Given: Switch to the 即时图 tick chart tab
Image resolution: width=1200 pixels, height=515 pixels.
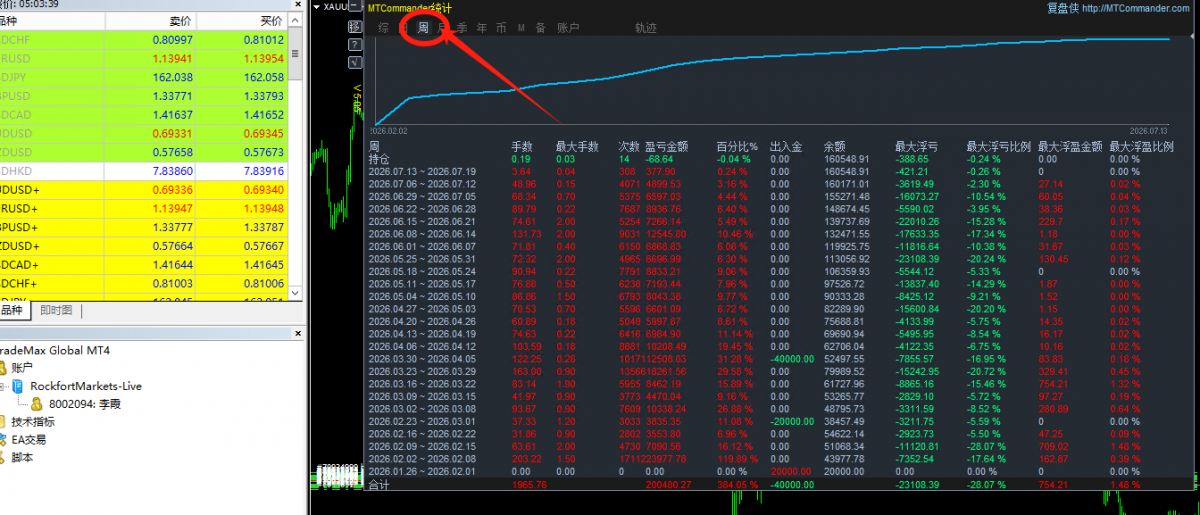Looking at the screenshot, I should coord(56,311).
